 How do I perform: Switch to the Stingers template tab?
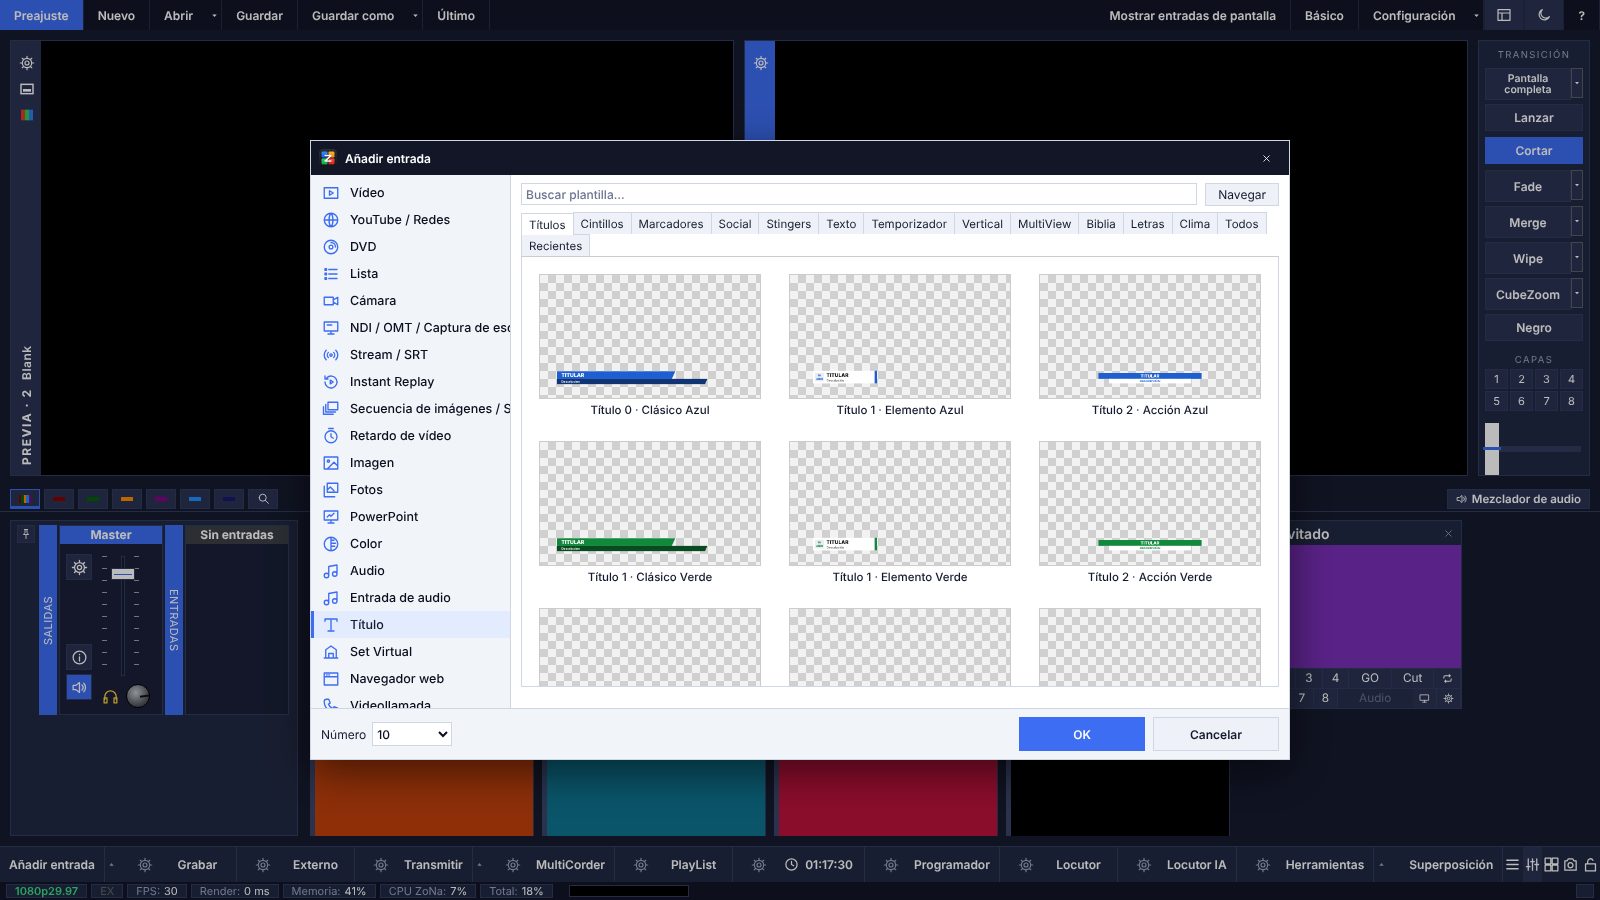click(788, 224)
